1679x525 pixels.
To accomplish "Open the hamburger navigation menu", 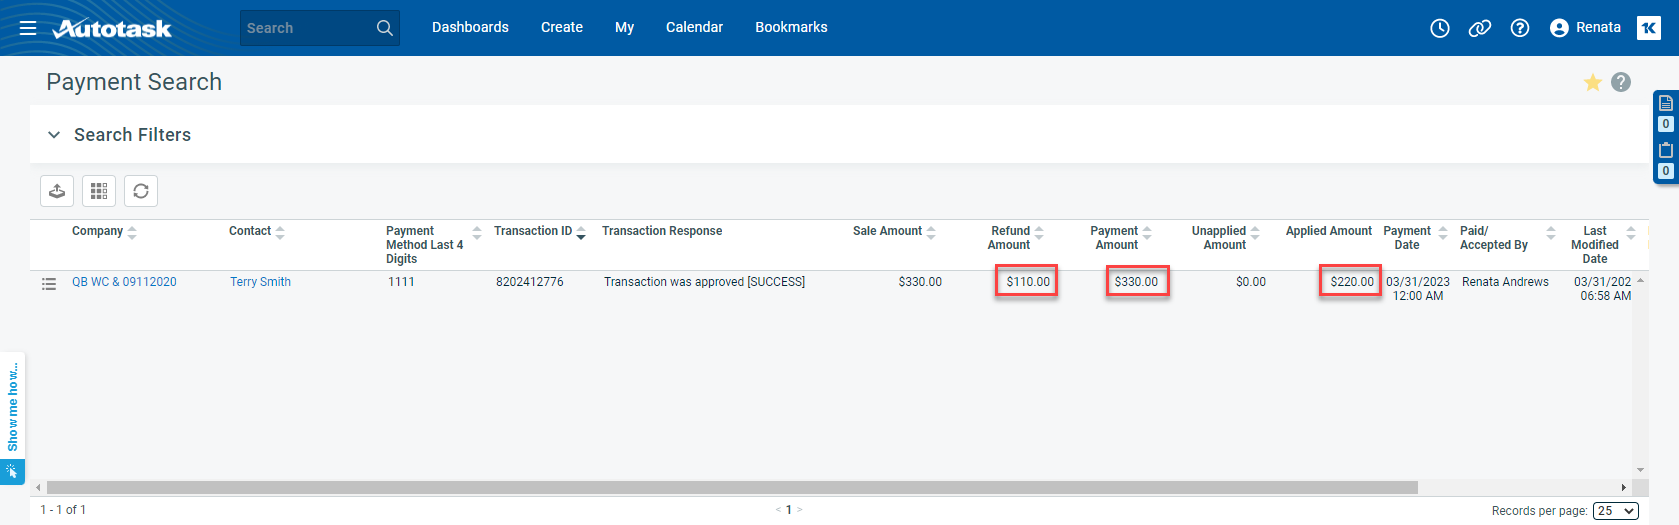I will point(28,28).
